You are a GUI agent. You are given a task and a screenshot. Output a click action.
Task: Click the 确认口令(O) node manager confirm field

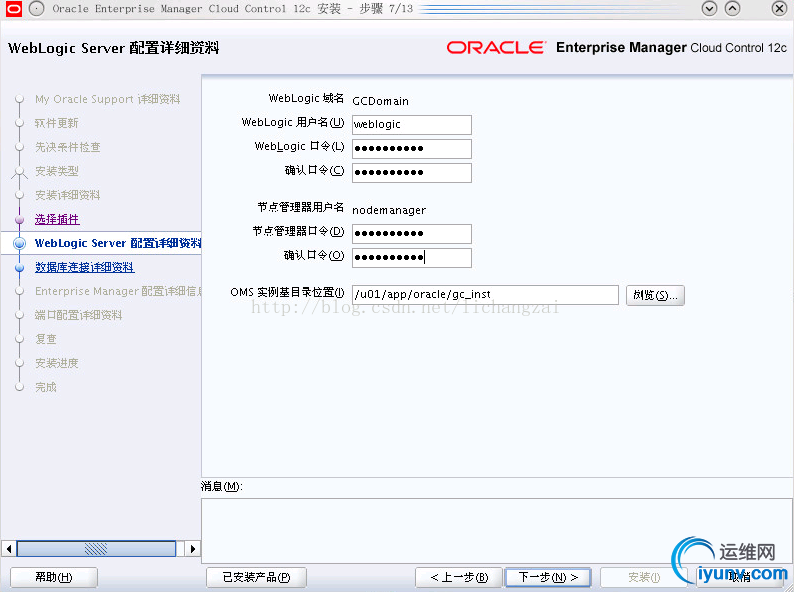pyautogui.click(x=412, y=257)
